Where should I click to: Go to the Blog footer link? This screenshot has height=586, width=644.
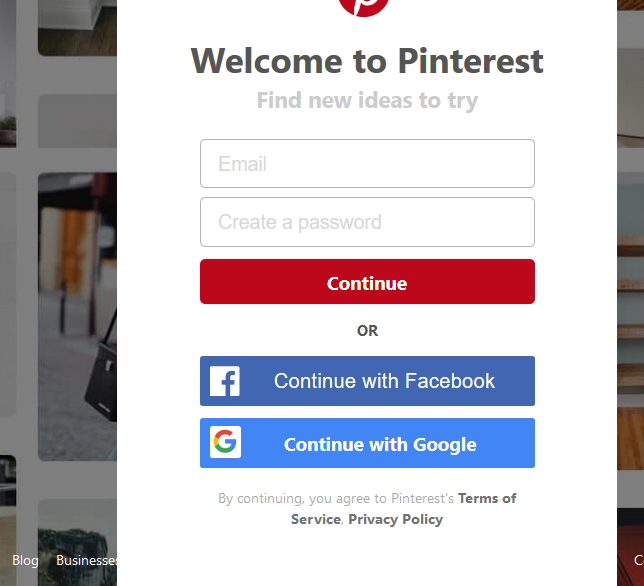coord(25,560)
